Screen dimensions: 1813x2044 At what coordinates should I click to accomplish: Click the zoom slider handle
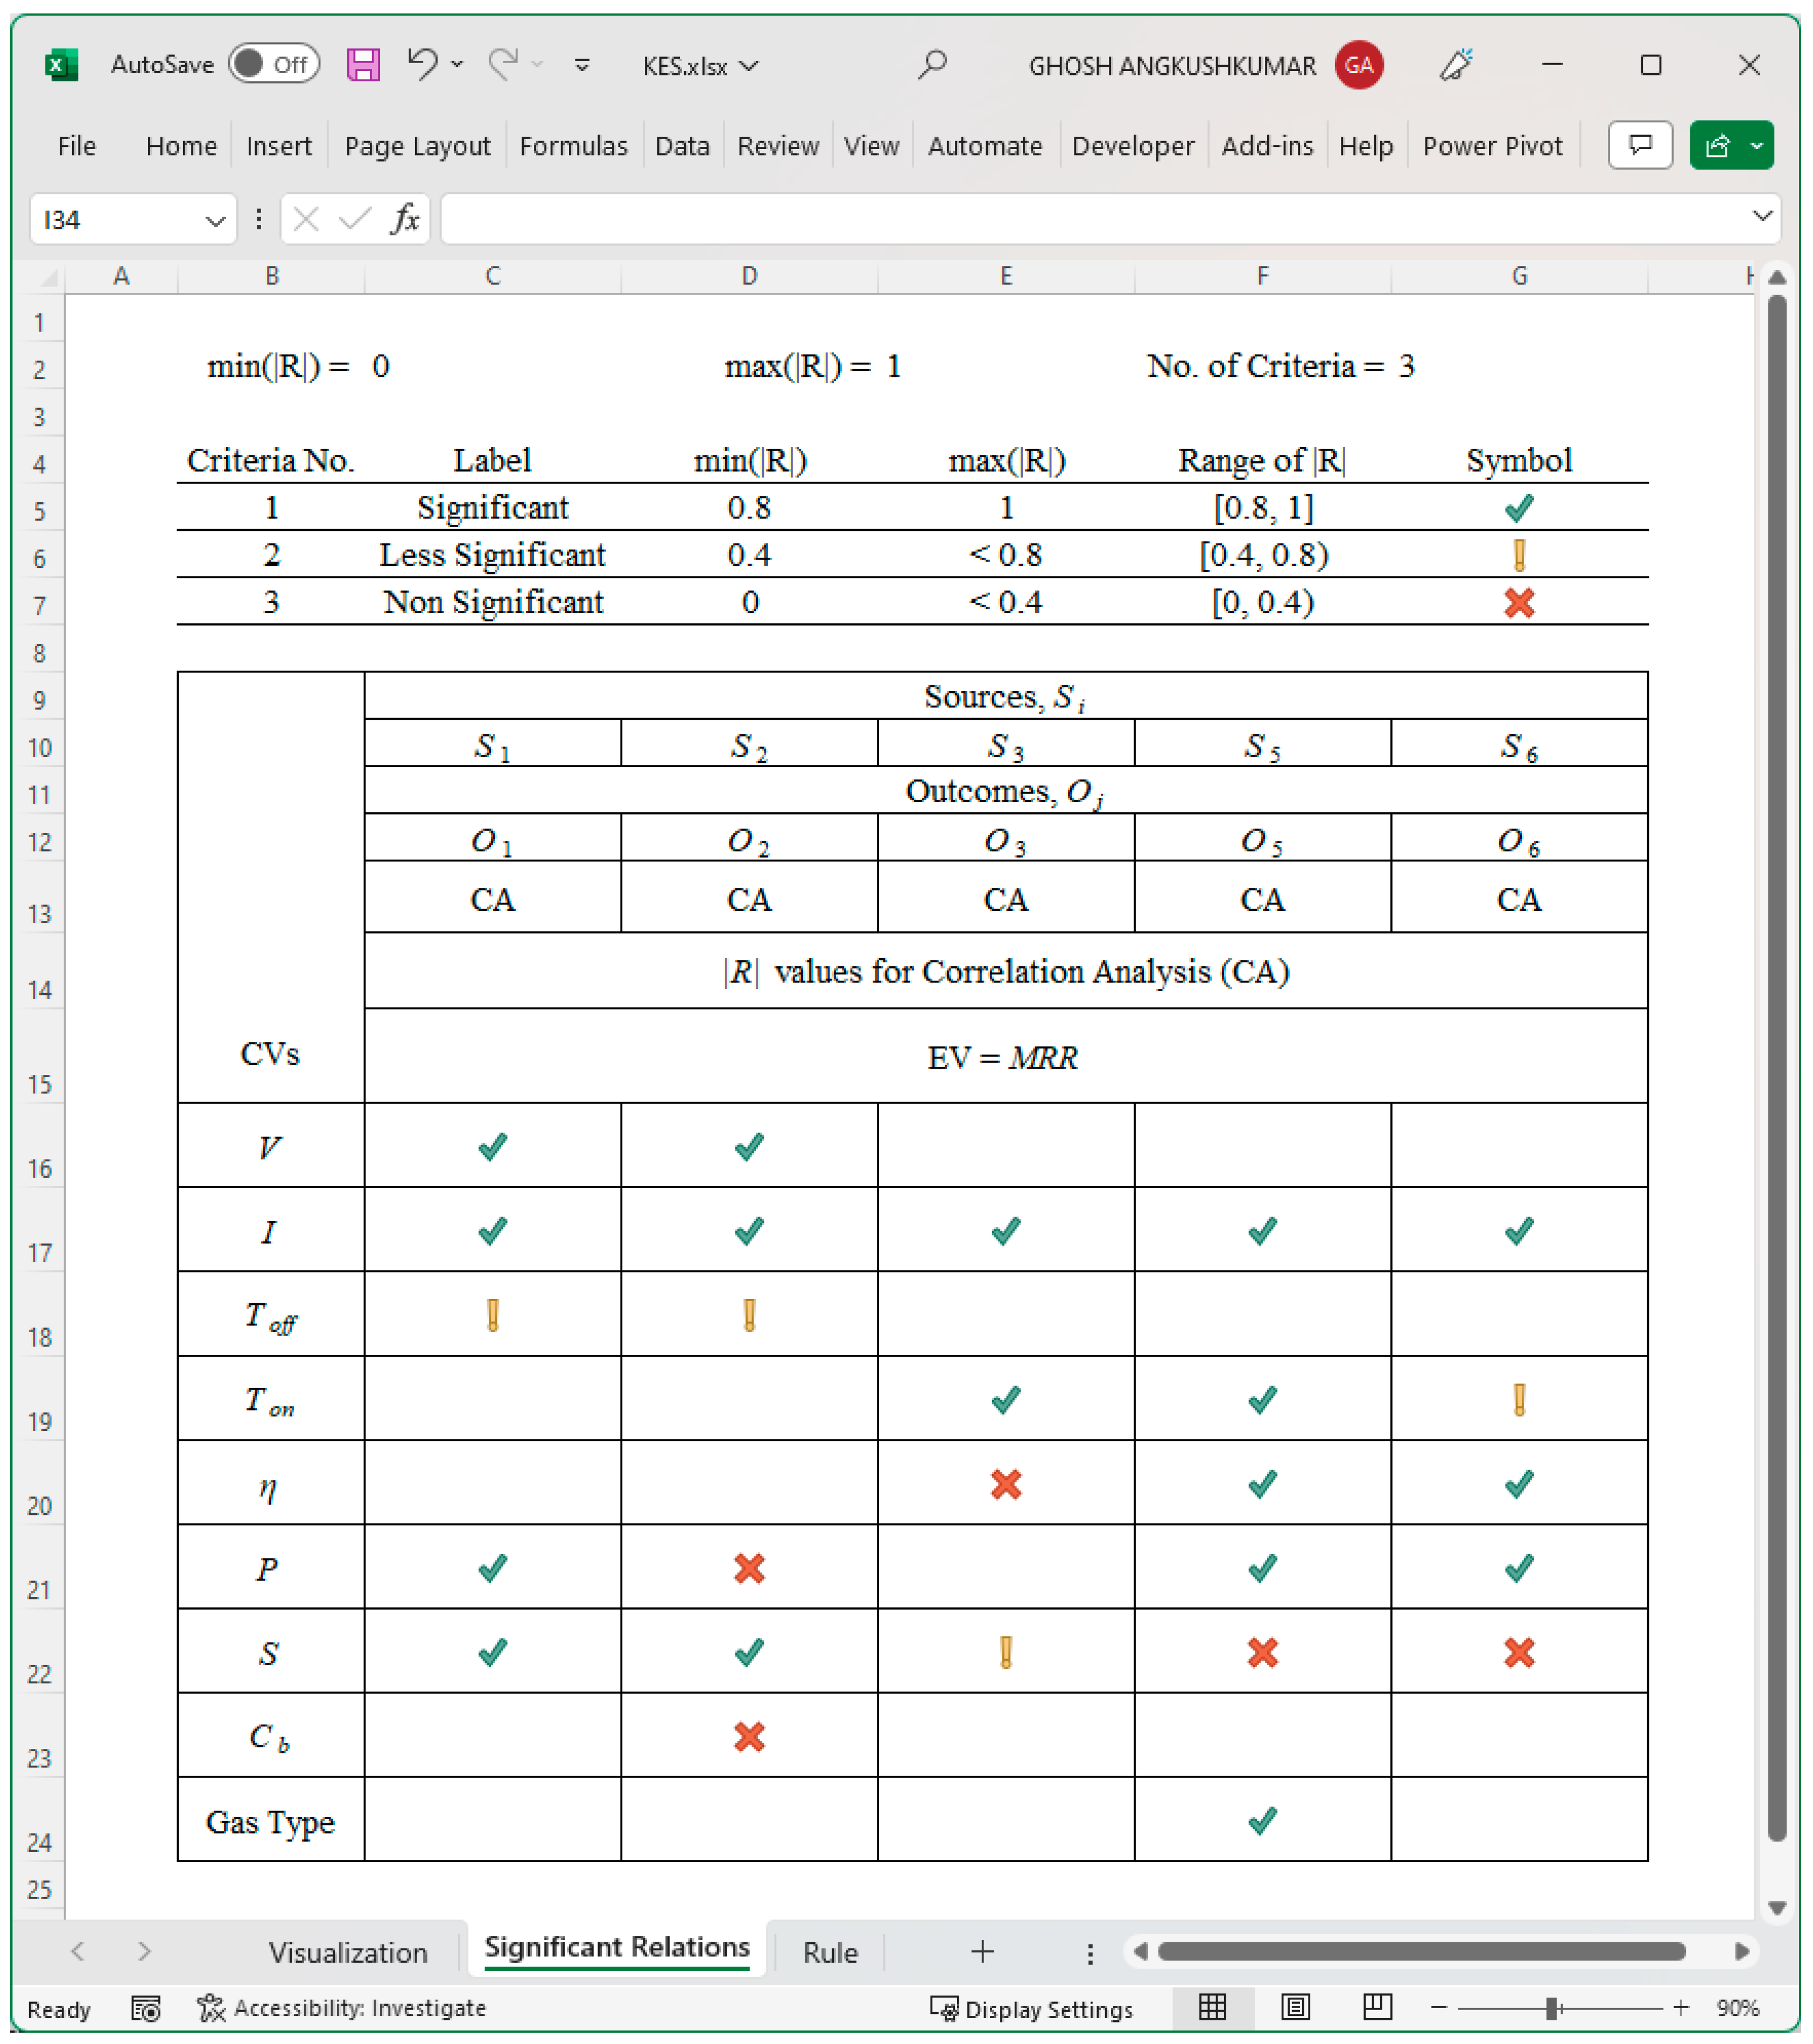click(x=1551, y=2008)
